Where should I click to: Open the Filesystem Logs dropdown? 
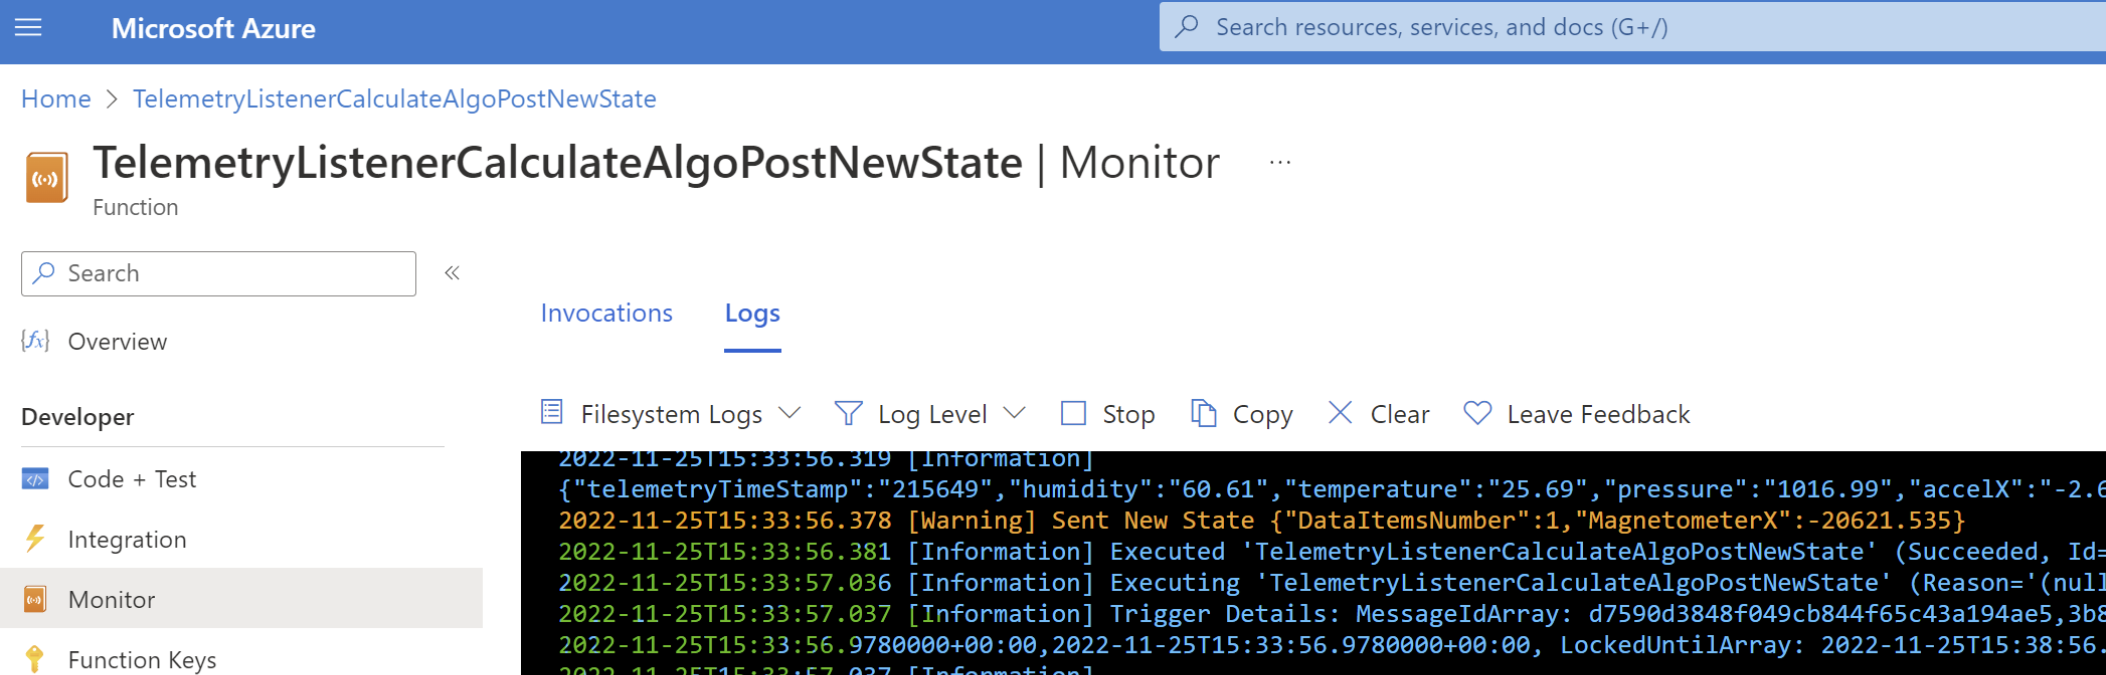pos(671,414)
